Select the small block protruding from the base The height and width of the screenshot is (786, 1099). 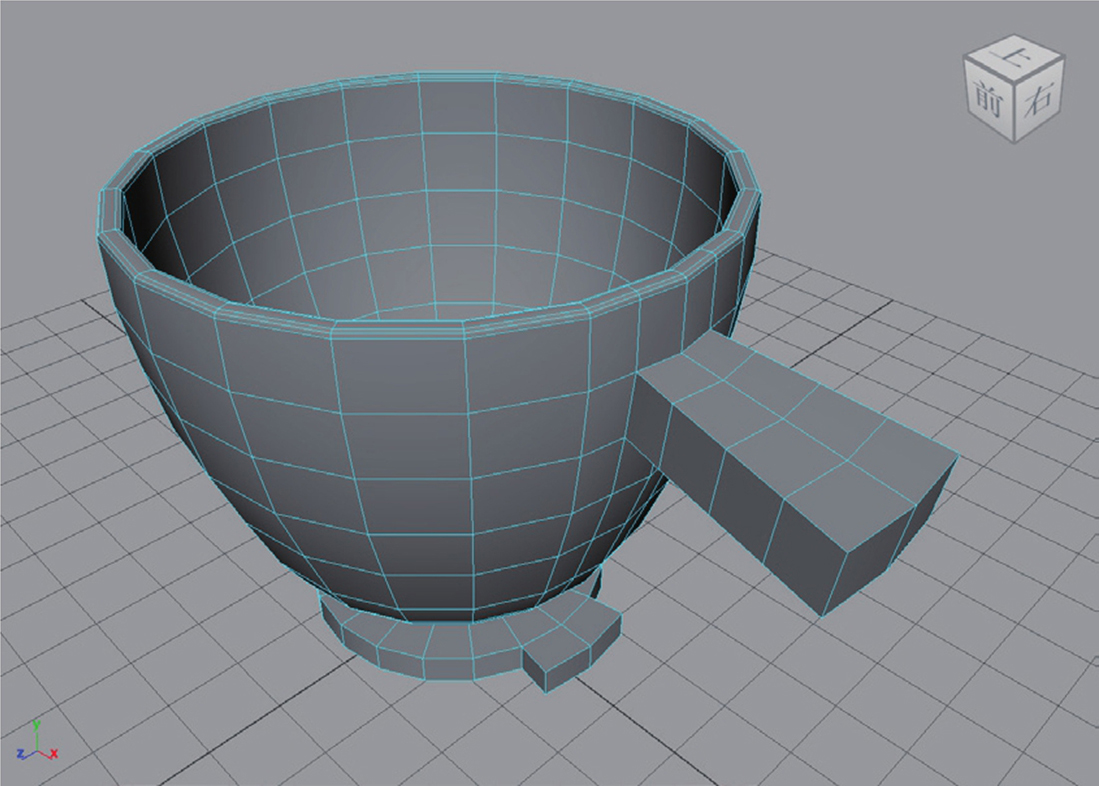point(548,665)
